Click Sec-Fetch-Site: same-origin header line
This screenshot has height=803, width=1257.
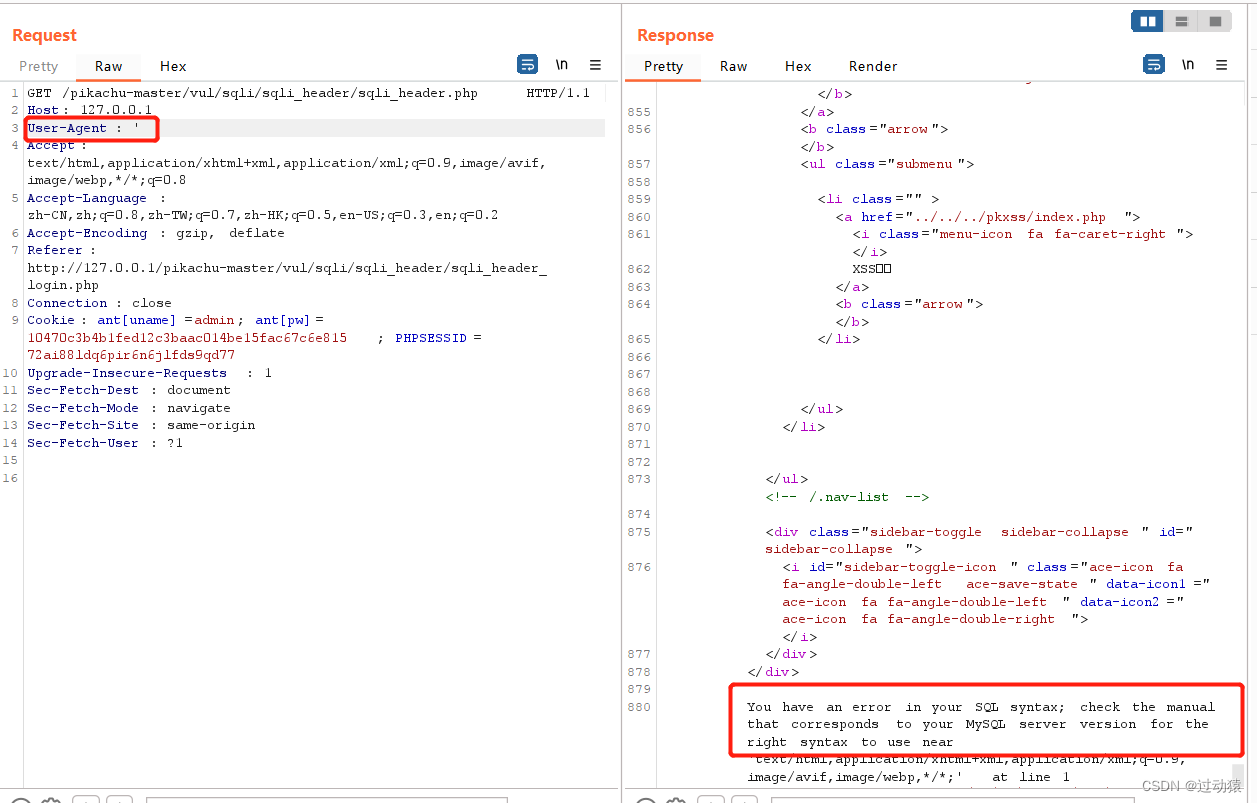[x=141, y=425]
